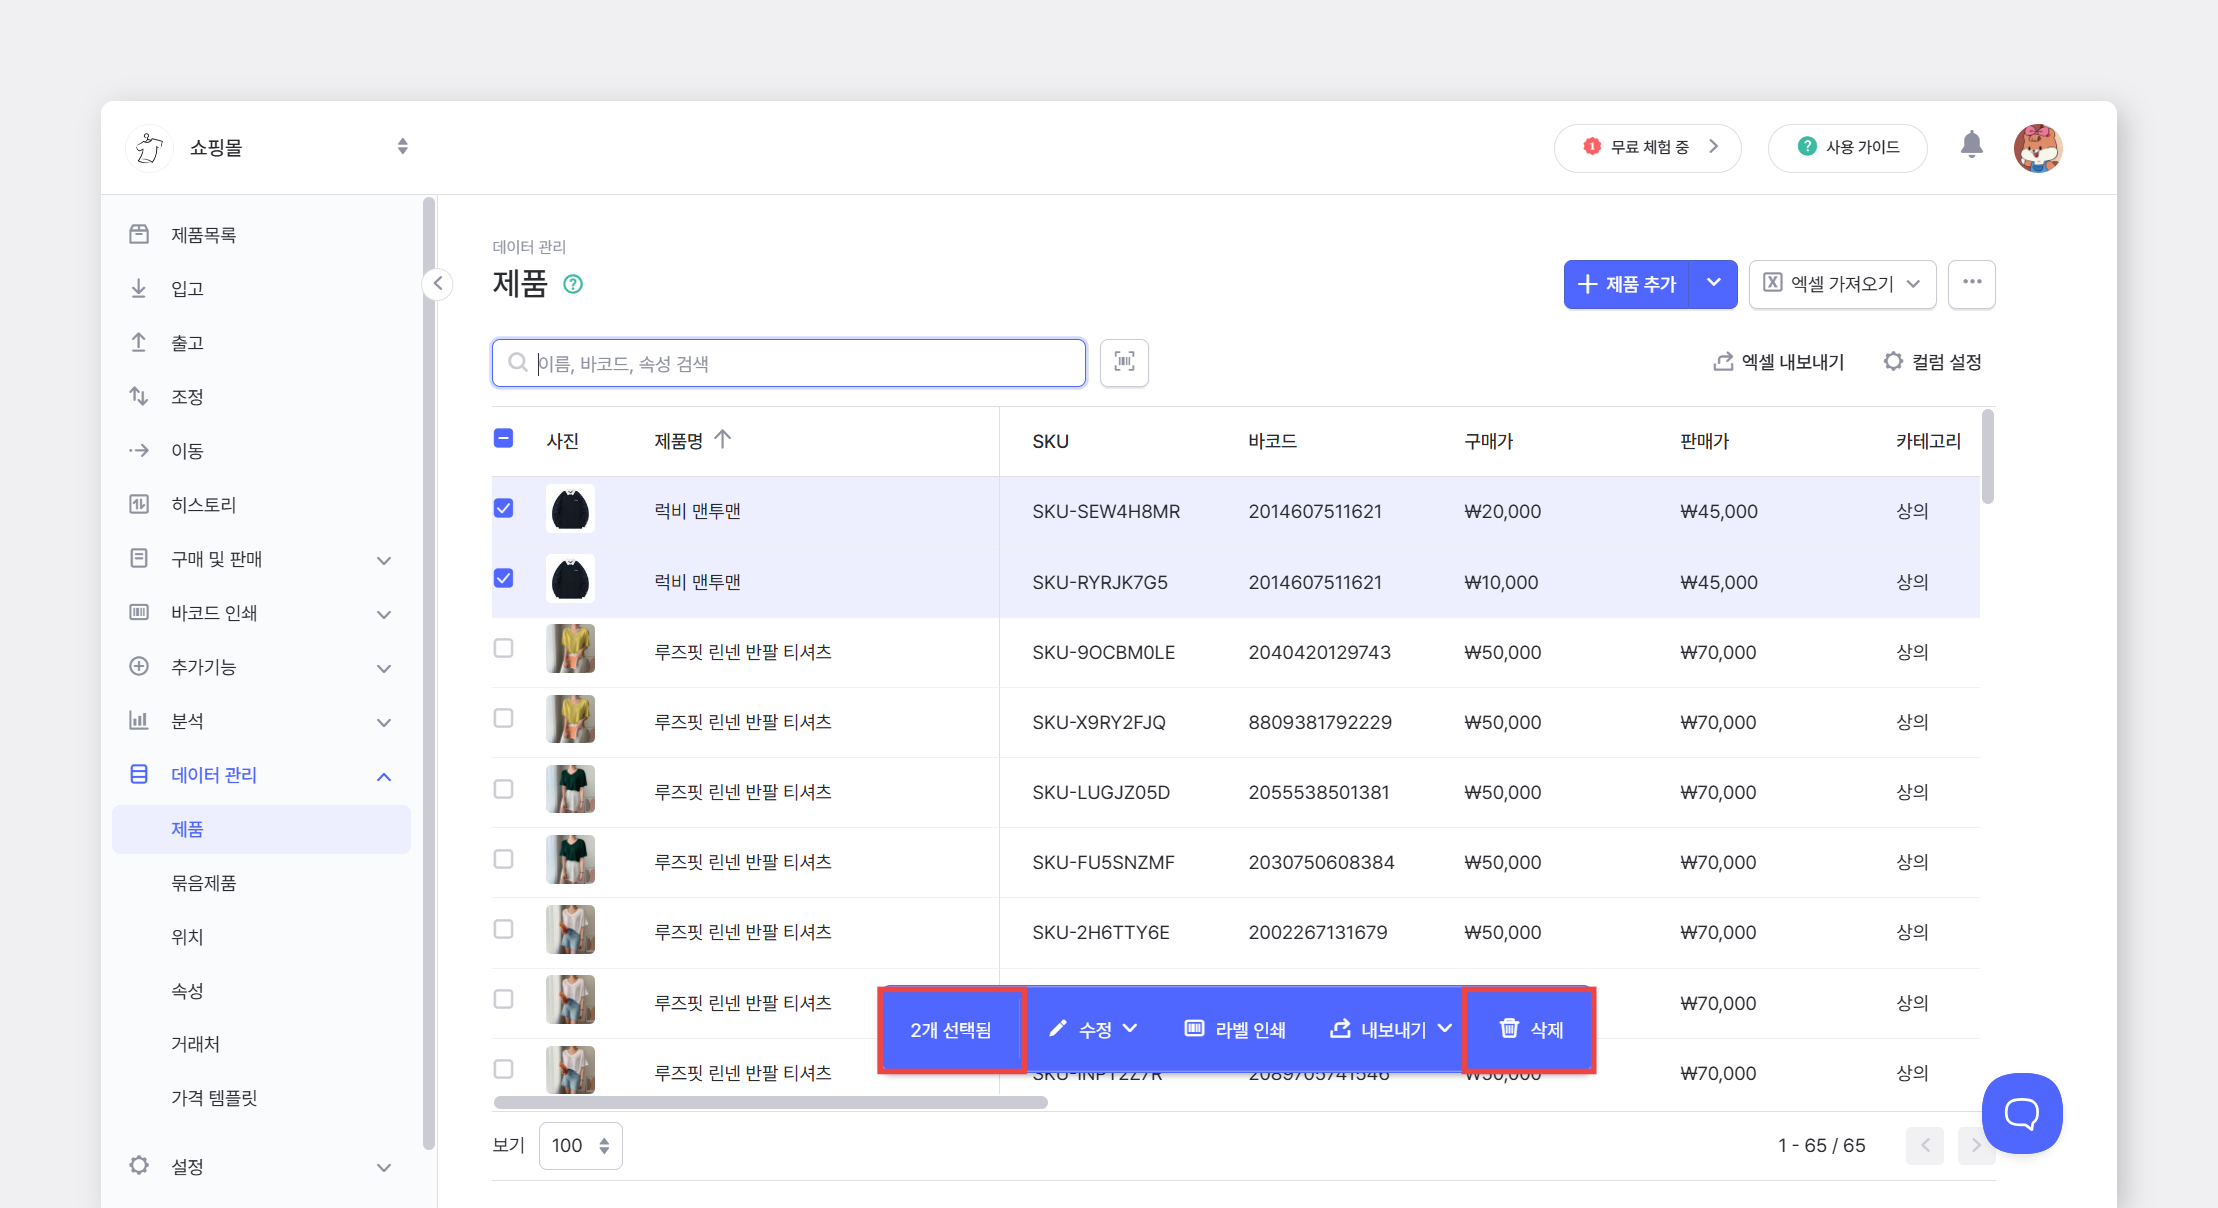Open thumbnail of SKU-2H6TTY6E product
Screen dimensions: 2218x1208
[x=571, y=930]
